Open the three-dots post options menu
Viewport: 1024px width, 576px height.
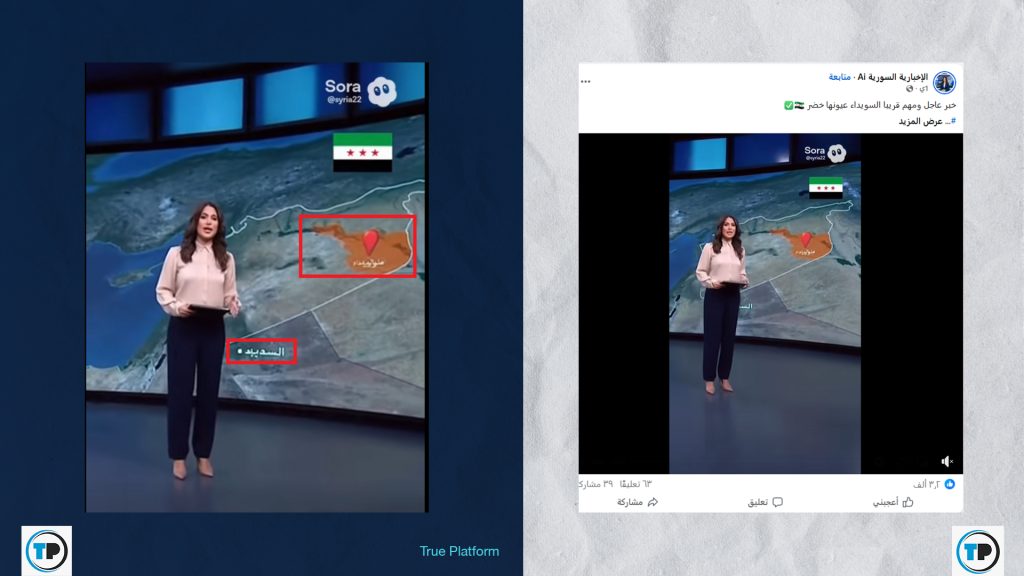pos(586,81)
